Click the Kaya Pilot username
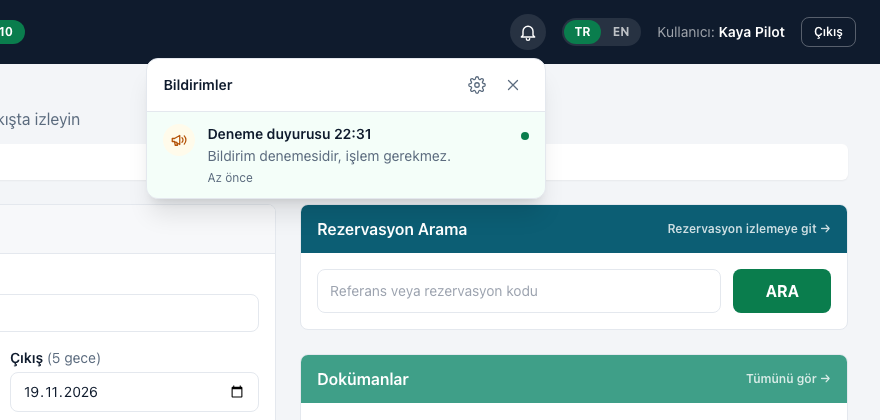 (x=751, y=32)
